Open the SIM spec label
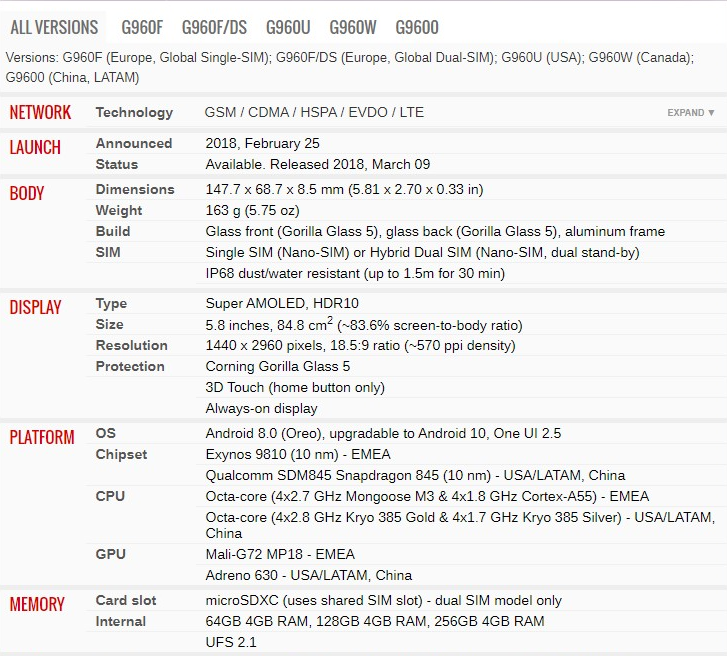Image resolution: width=727 pixels, height=656 pixels. point(108,252)
